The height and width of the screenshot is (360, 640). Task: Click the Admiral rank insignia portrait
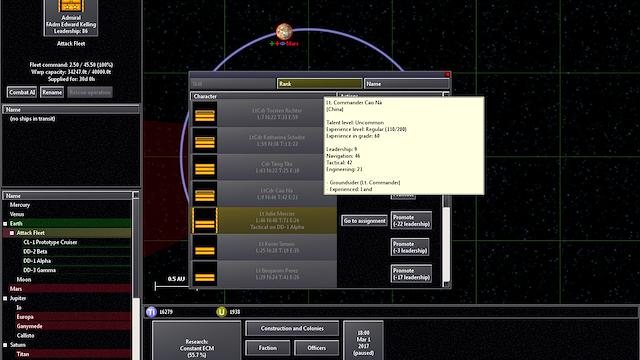click(71, 6)
